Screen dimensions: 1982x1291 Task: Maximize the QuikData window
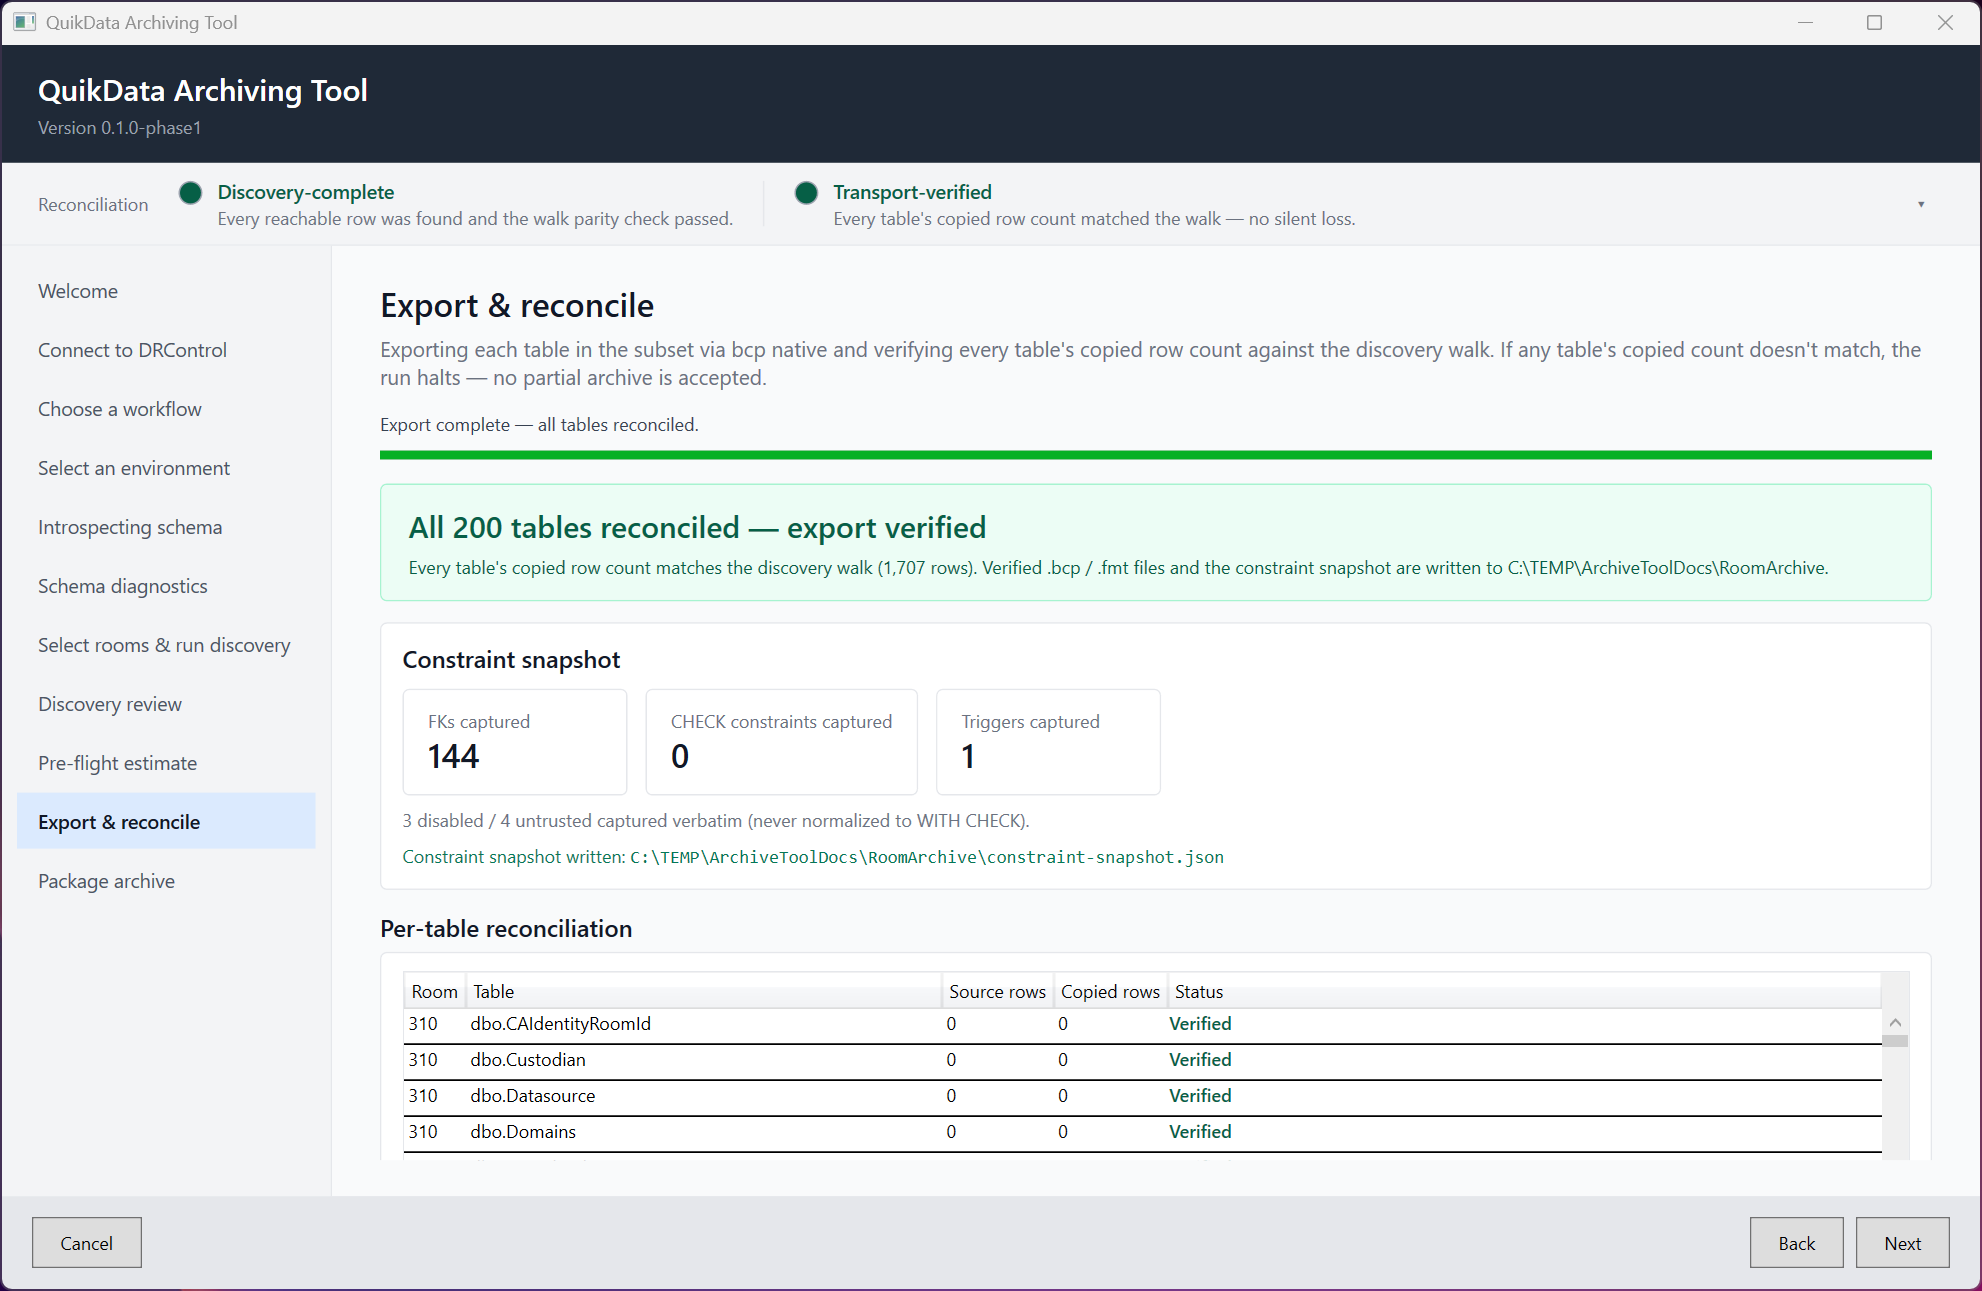pyautogui.click(x=1874, y=22)
